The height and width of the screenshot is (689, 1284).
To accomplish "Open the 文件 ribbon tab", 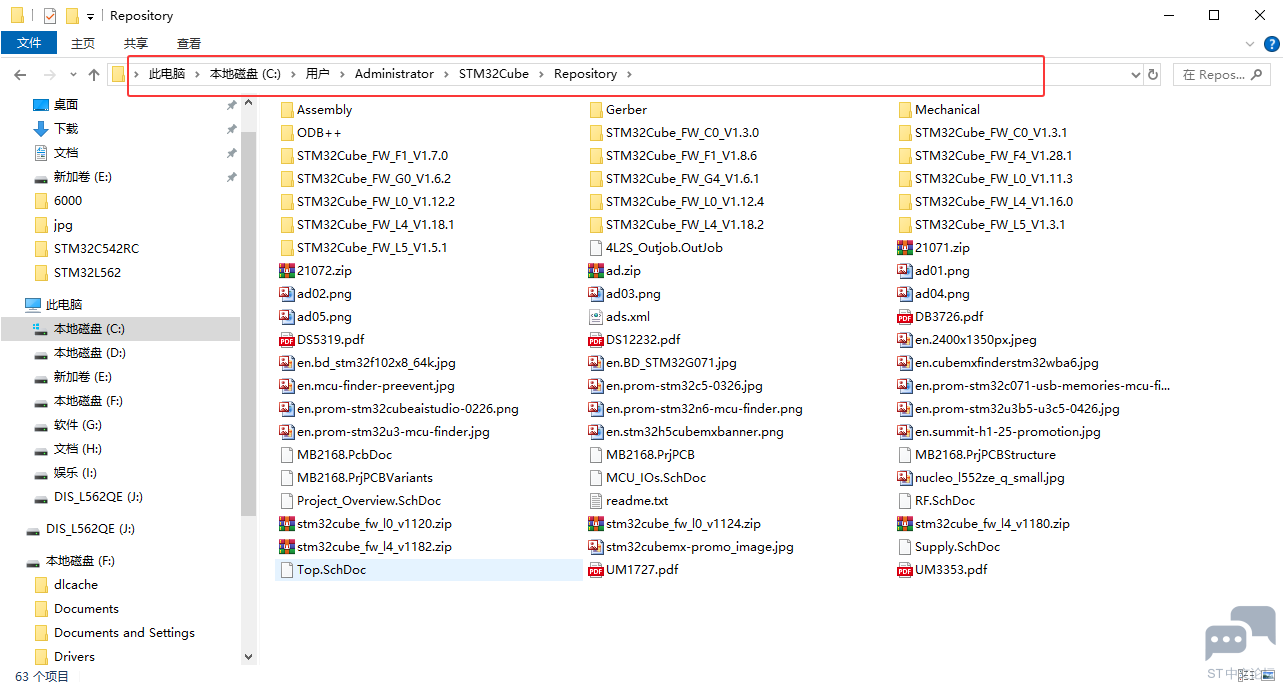I will (29, 43).
